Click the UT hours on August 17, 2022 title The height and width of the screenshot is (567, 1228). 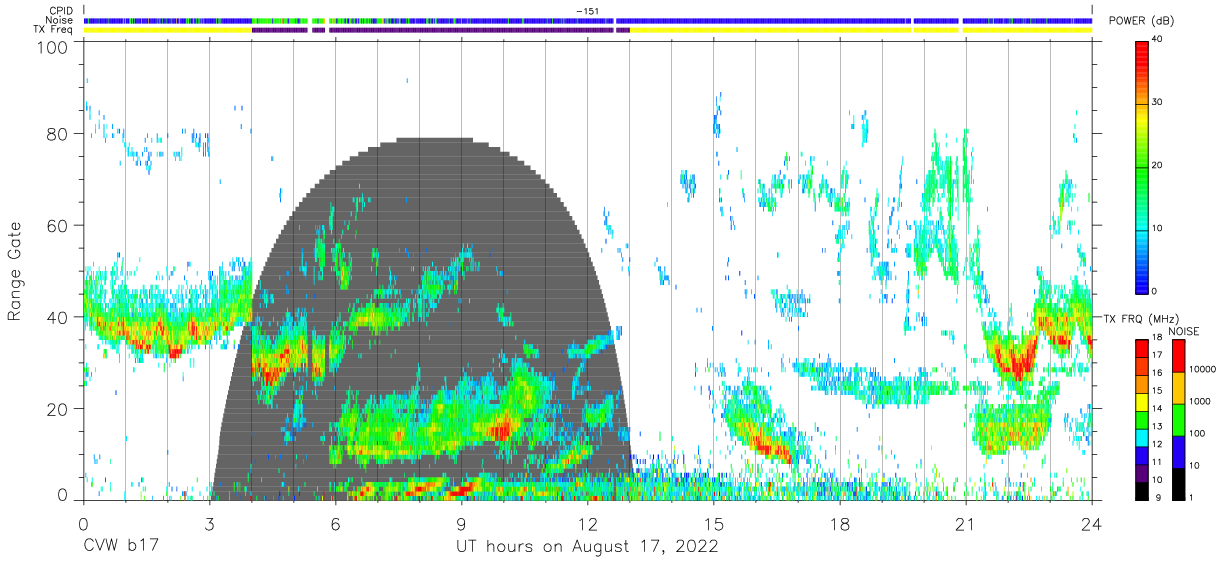(x=587, y=547)
